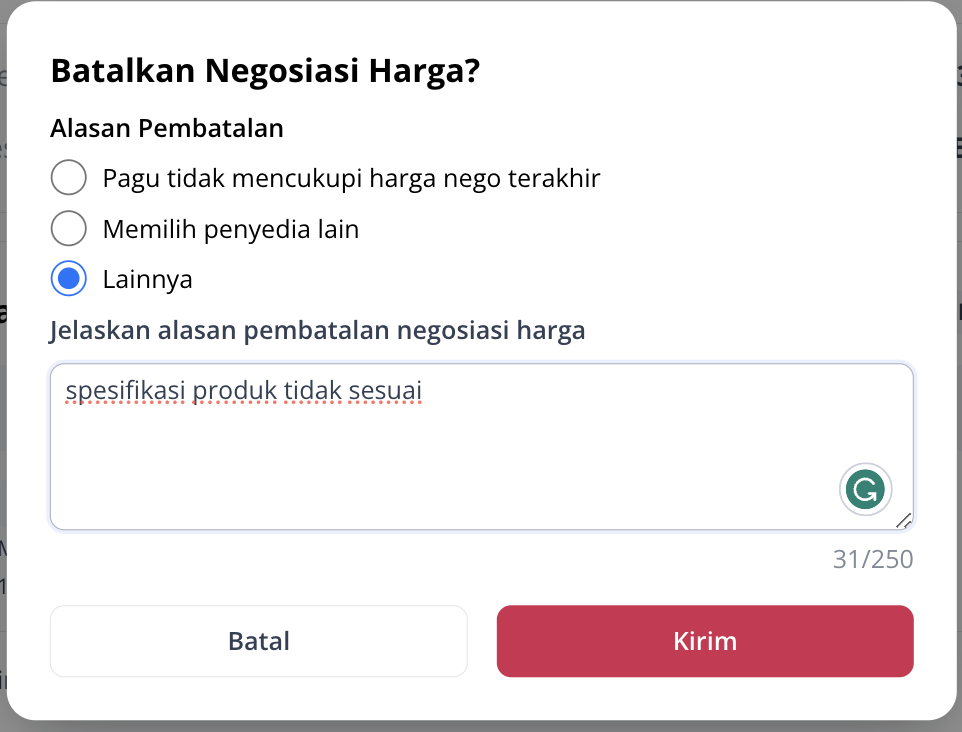The height and width of the screenshot is (732, 962).
Task: Submit with the red 'Kirim' button
Action: click(705, 641)
